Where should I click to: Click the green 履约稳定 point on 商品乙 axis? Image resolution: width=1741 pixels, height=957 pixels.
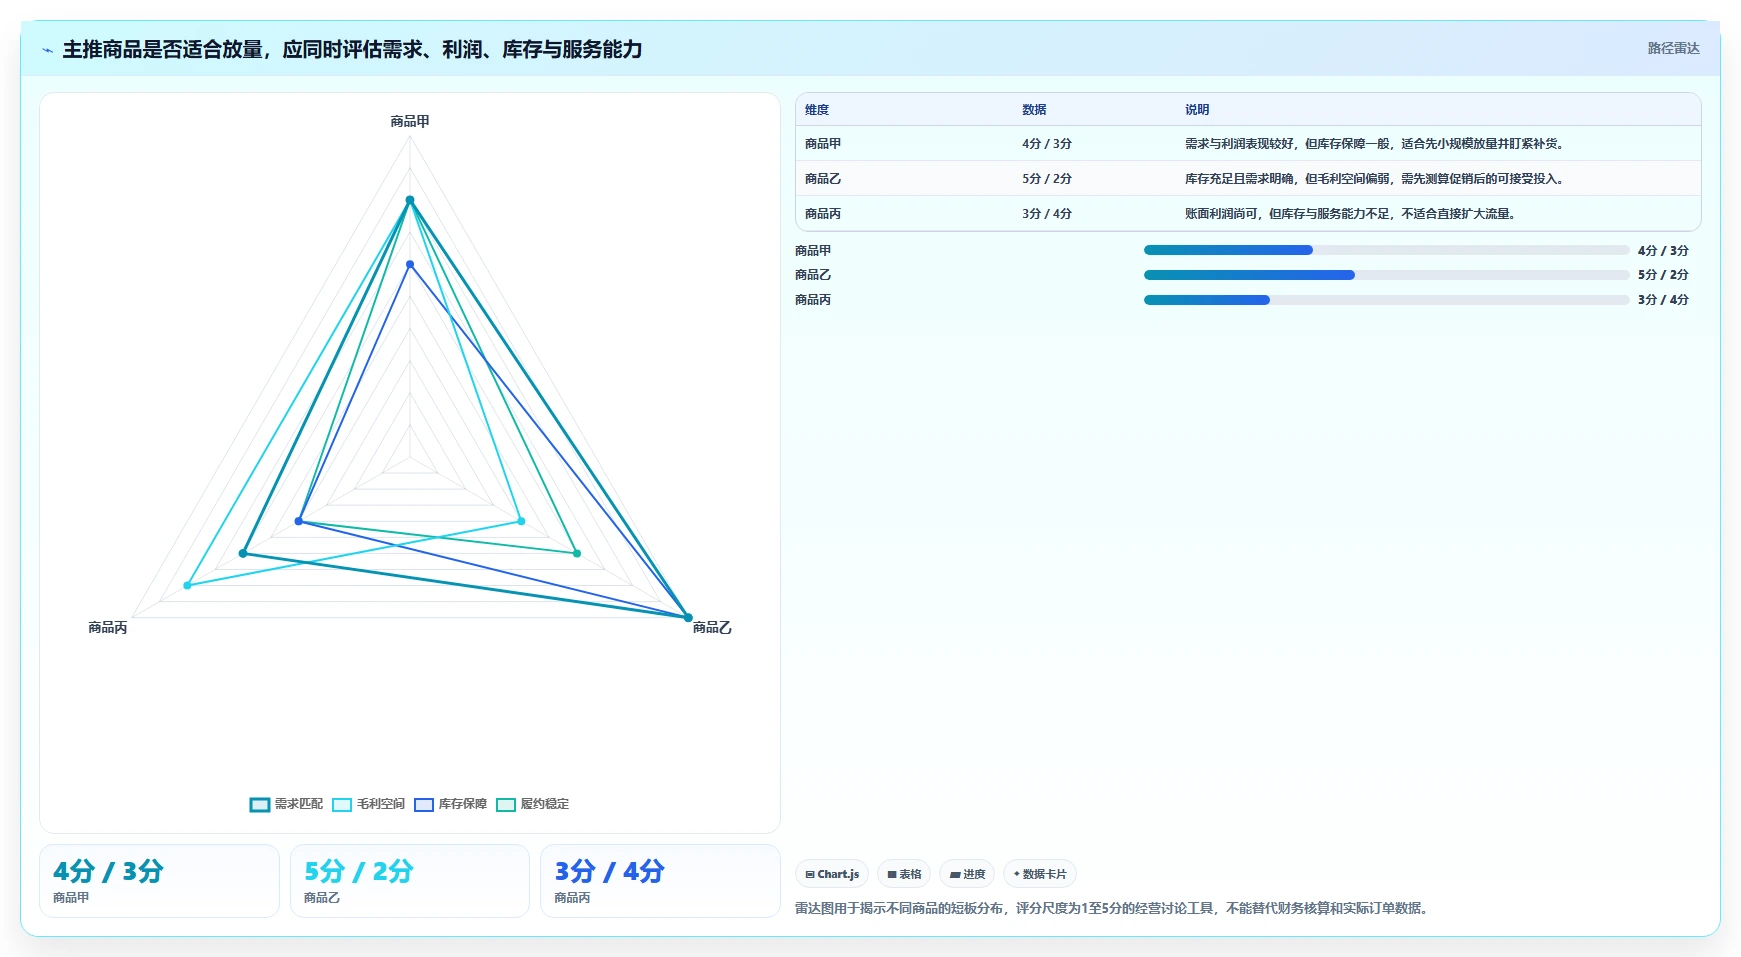tap(577, 553)
